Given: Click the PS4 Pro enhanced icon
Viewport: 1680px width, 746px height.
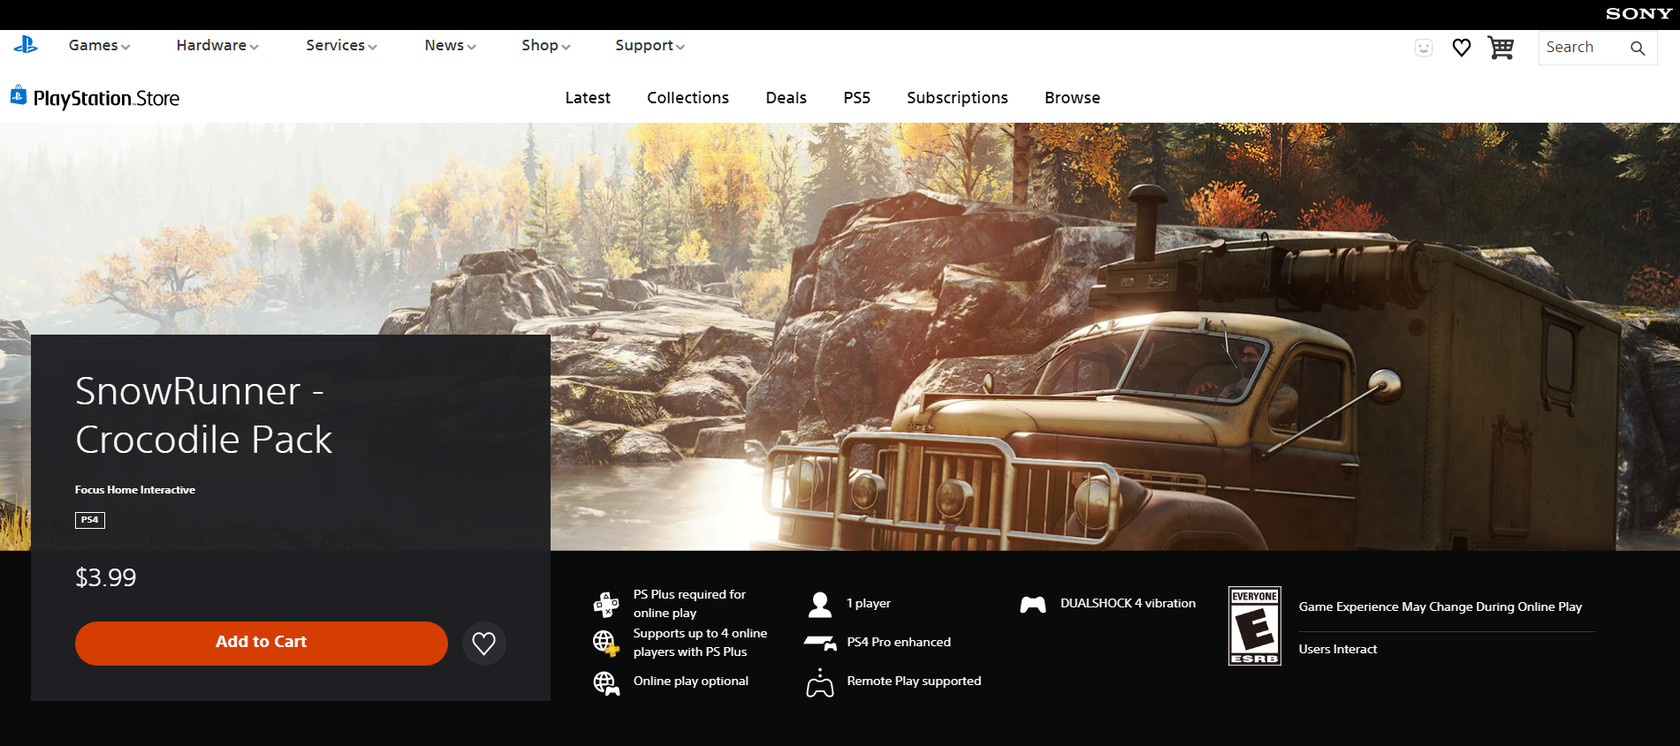Looking at the screenshot, I should tap(820, 643).
